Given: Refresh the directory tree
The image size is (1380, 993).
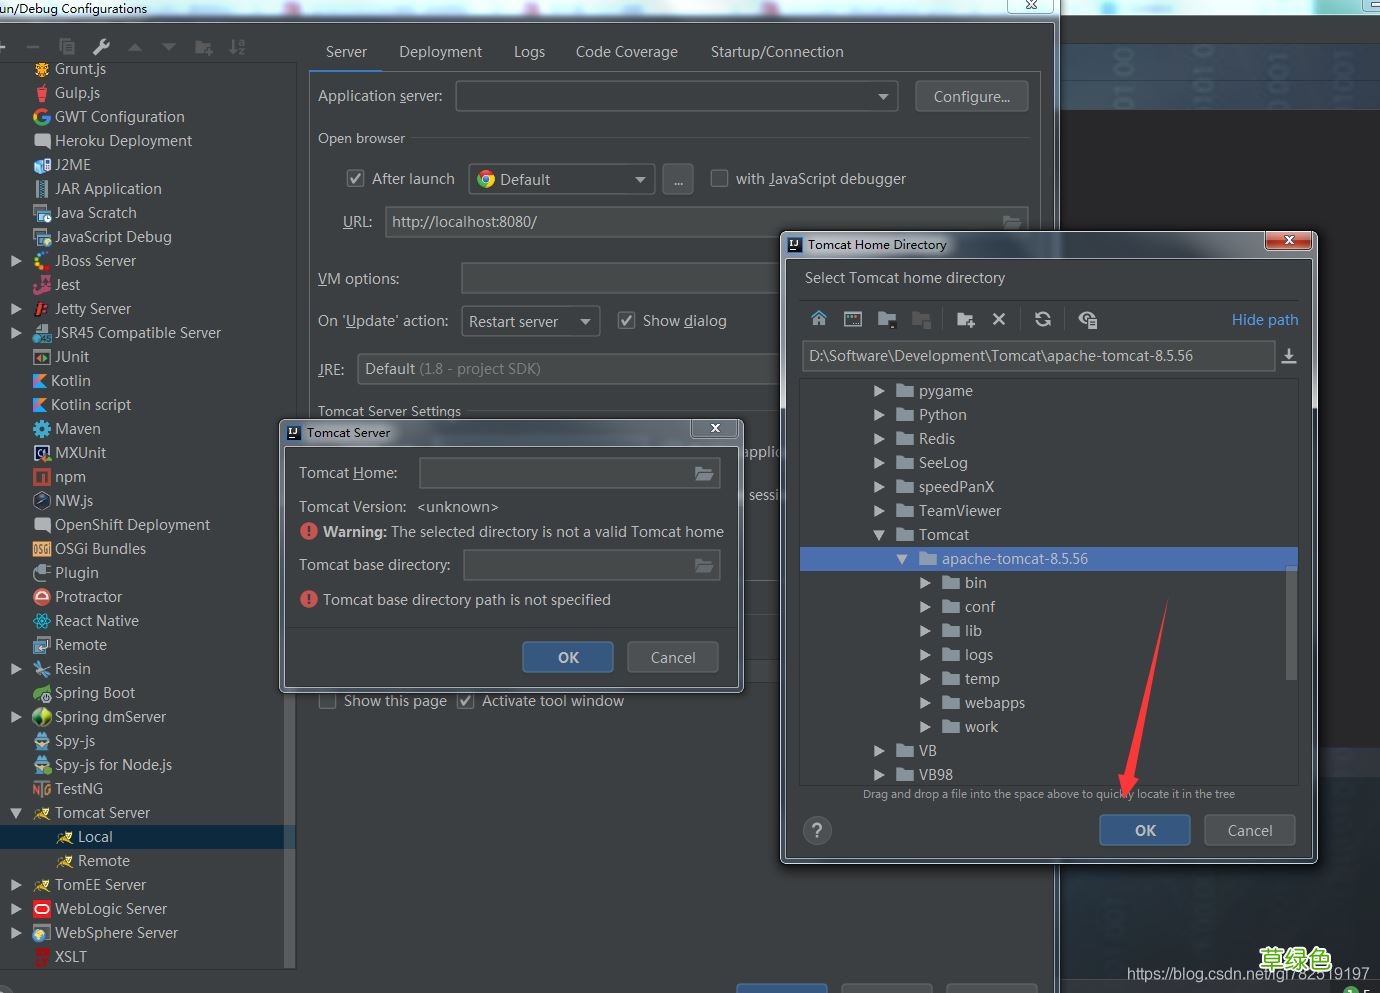Looking at the screenshot, I should point(1043,319).
